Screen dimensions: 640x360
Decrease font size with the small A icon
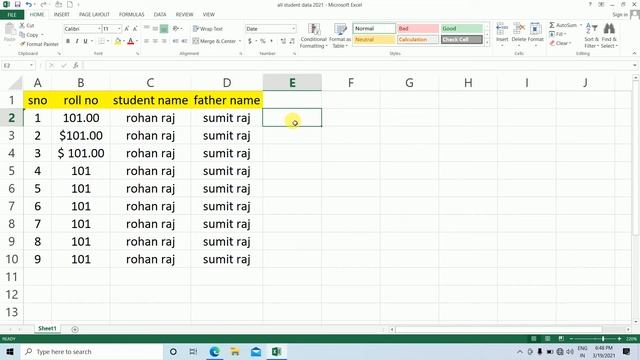click(135, 29)
